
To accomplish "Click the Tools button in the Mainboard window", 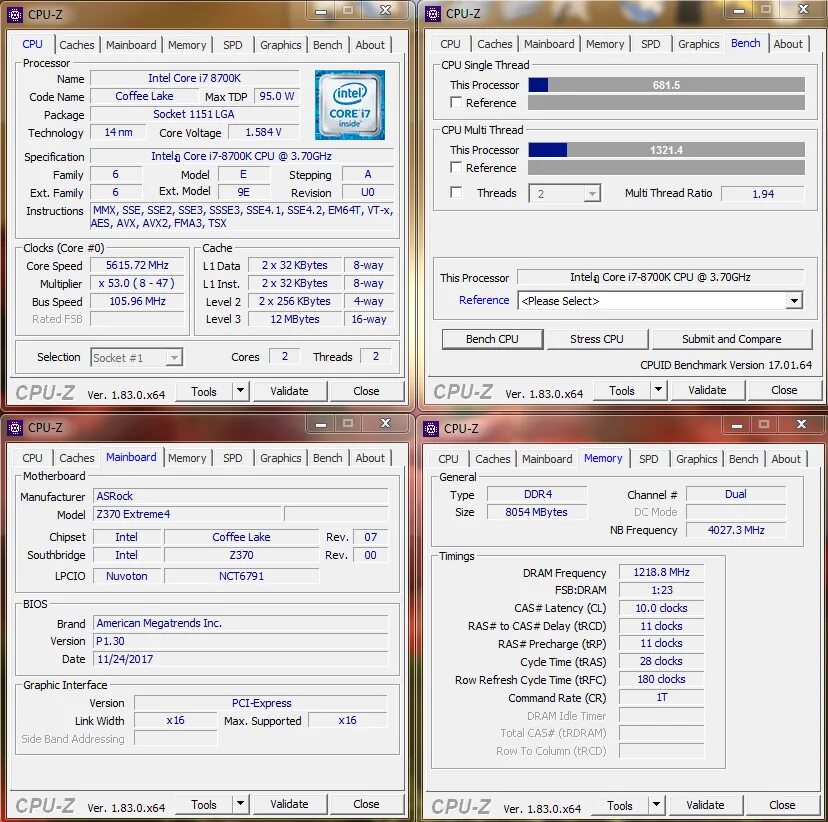I will (x=204, y=804).
